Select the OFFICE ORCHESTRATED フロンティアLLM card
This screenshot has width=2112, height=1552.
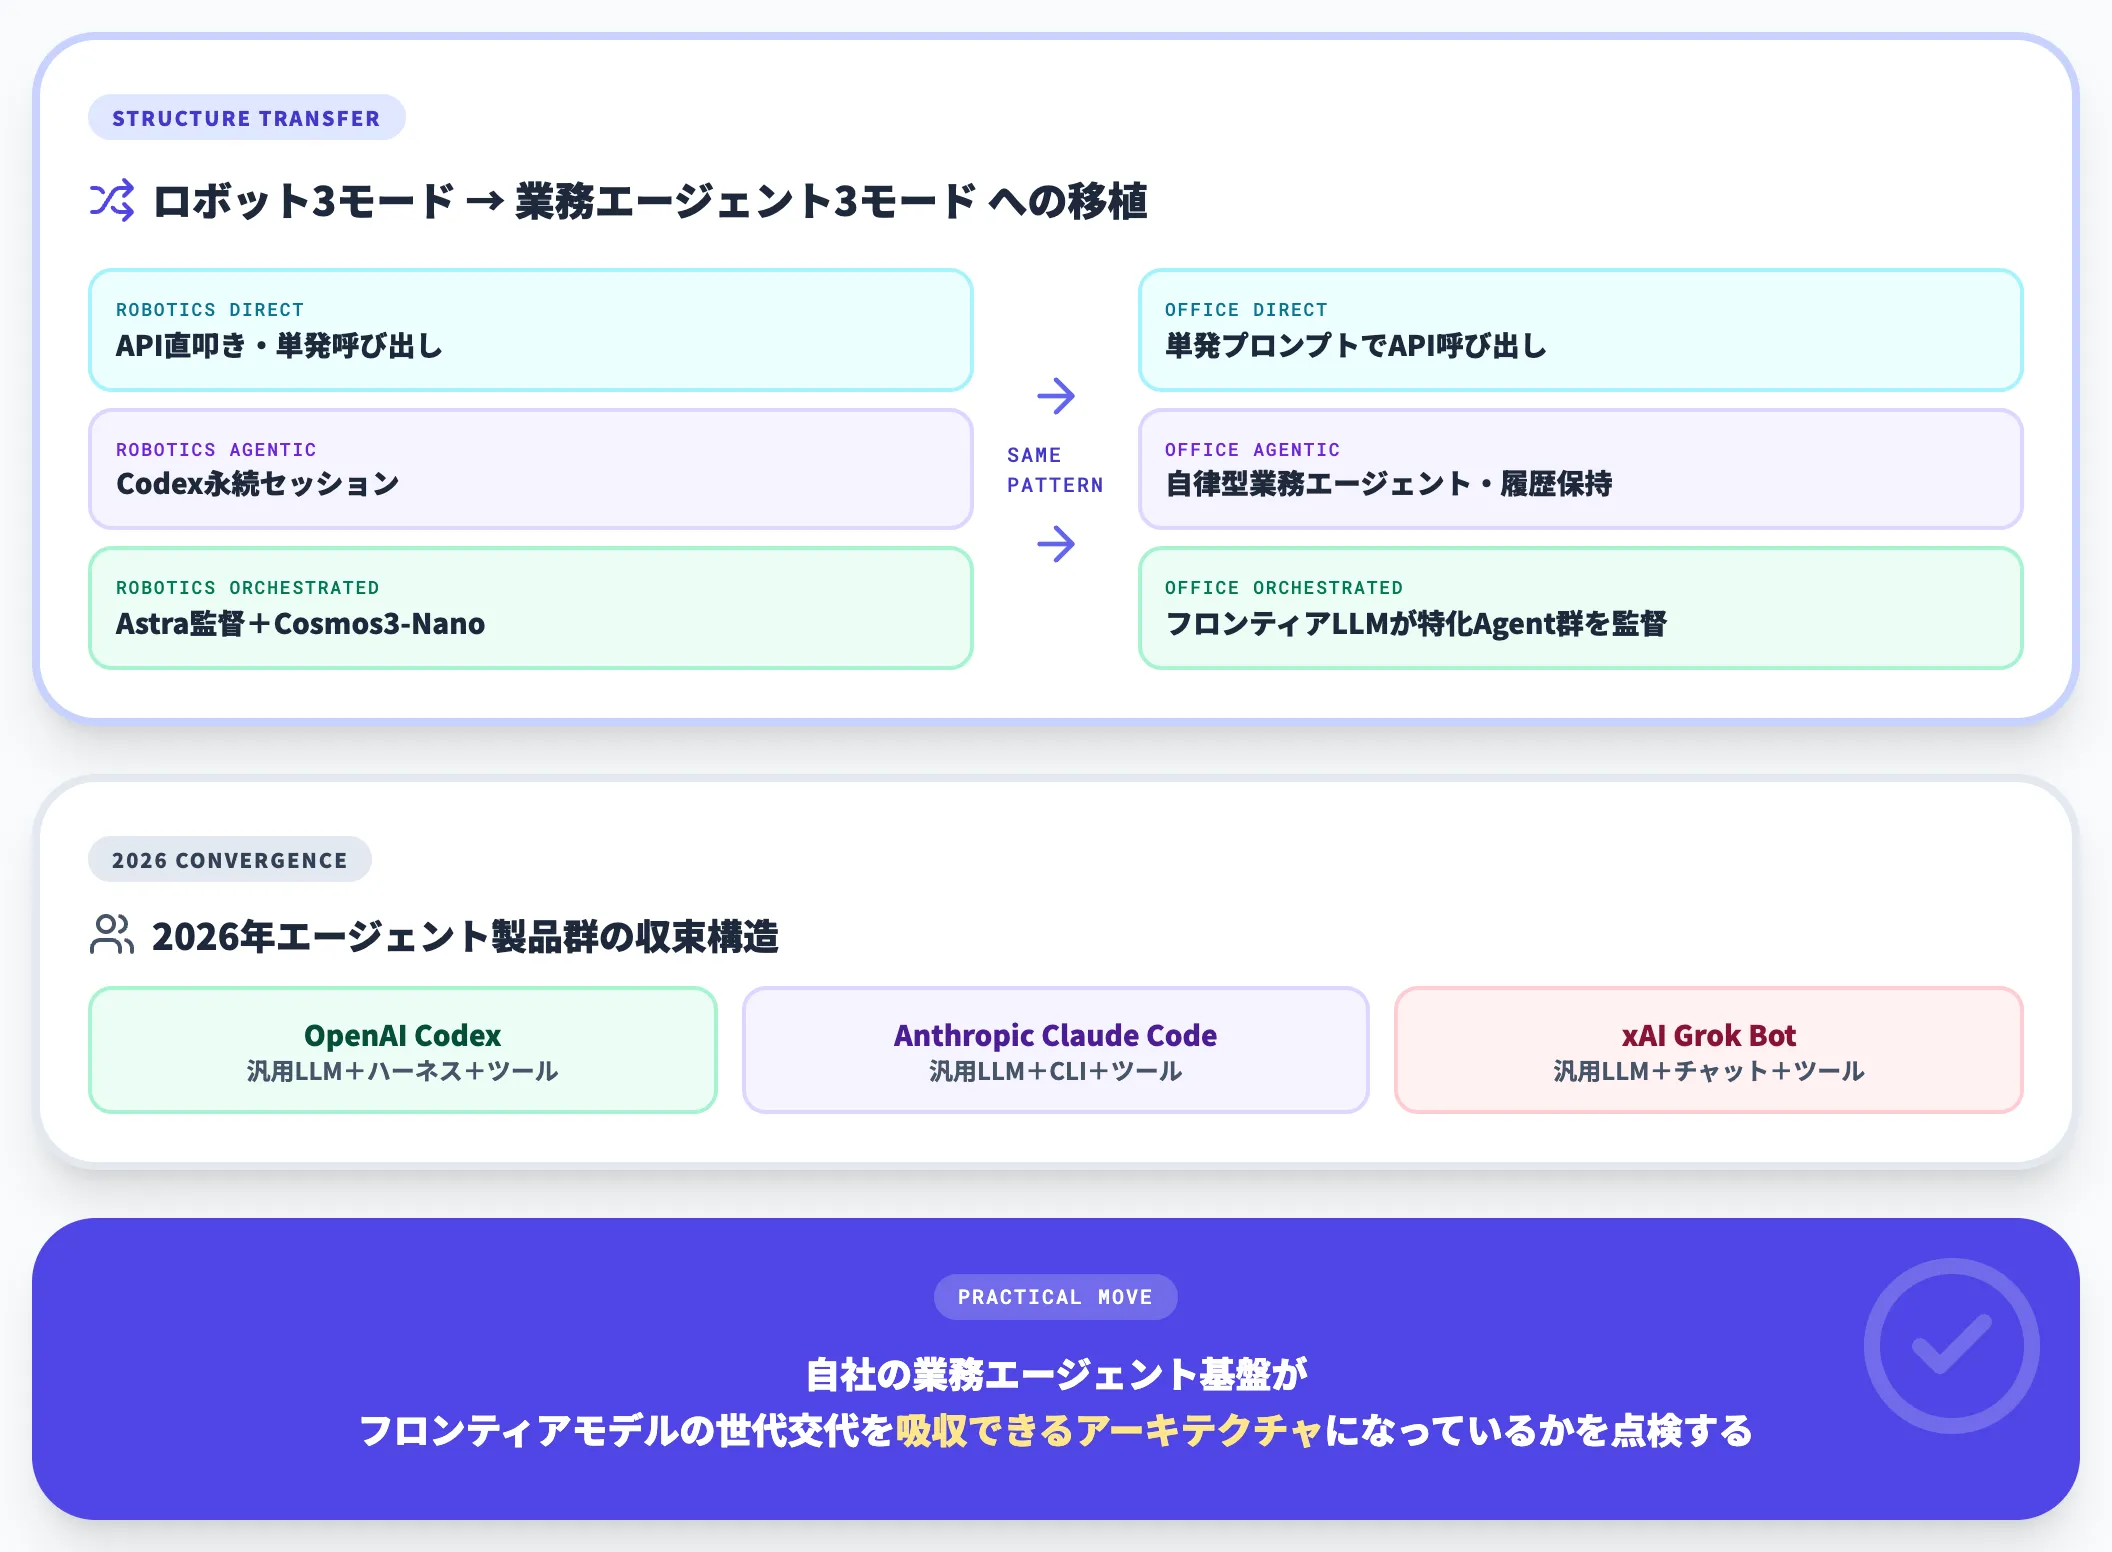pos(1580,608)
